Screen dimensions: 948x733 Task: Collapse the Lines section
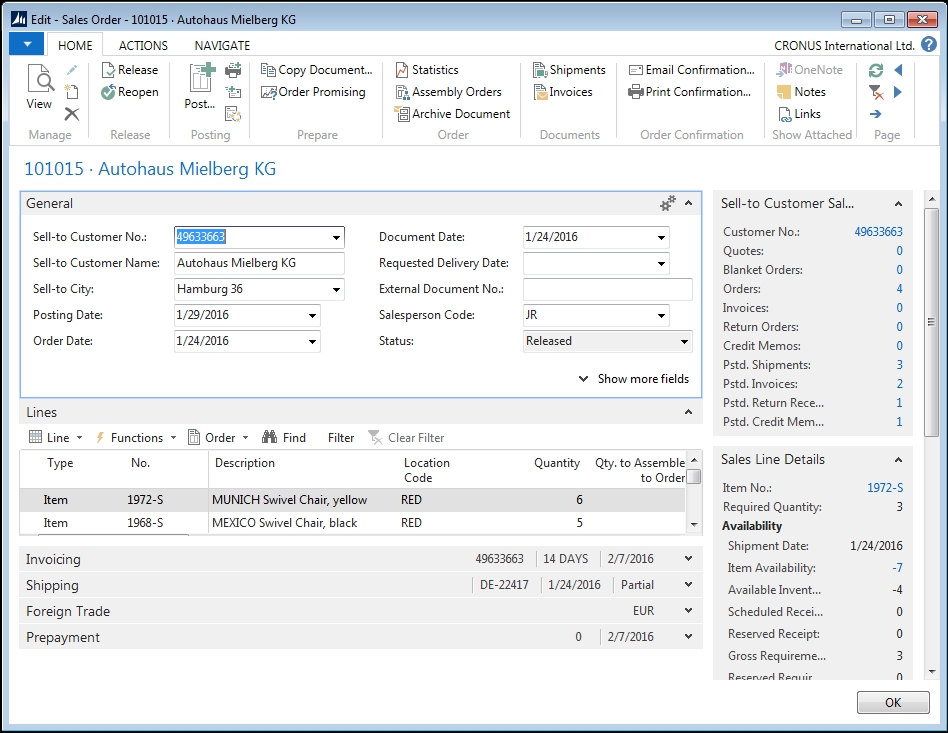click(688, 412)
